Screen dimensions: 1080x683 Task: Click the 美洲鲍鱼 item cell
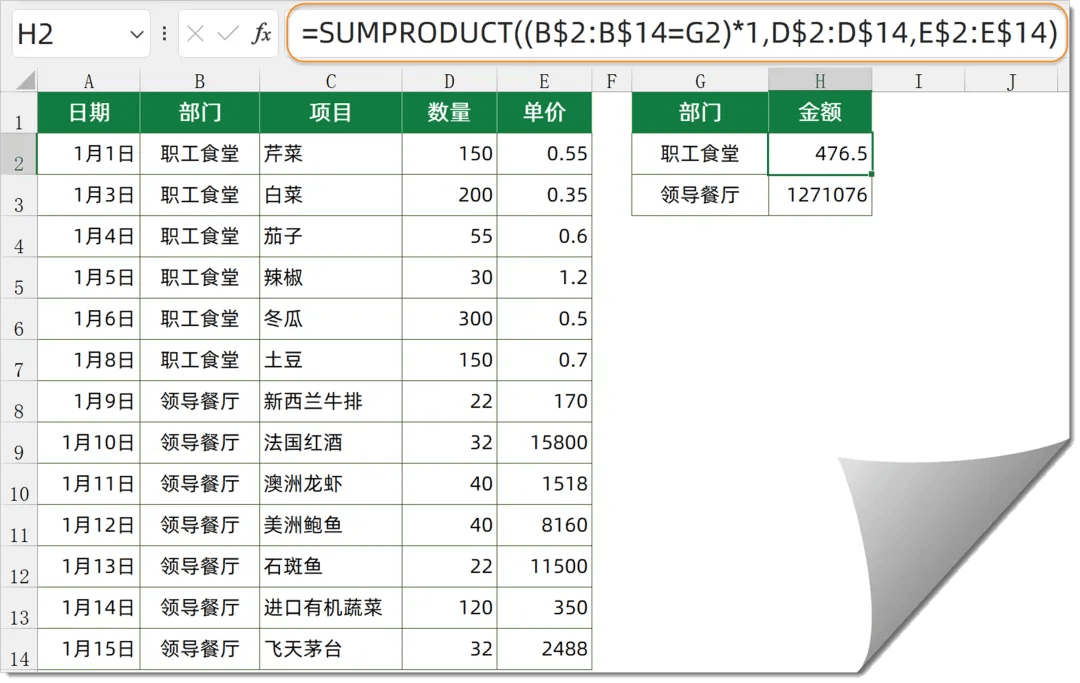point(331,525)
